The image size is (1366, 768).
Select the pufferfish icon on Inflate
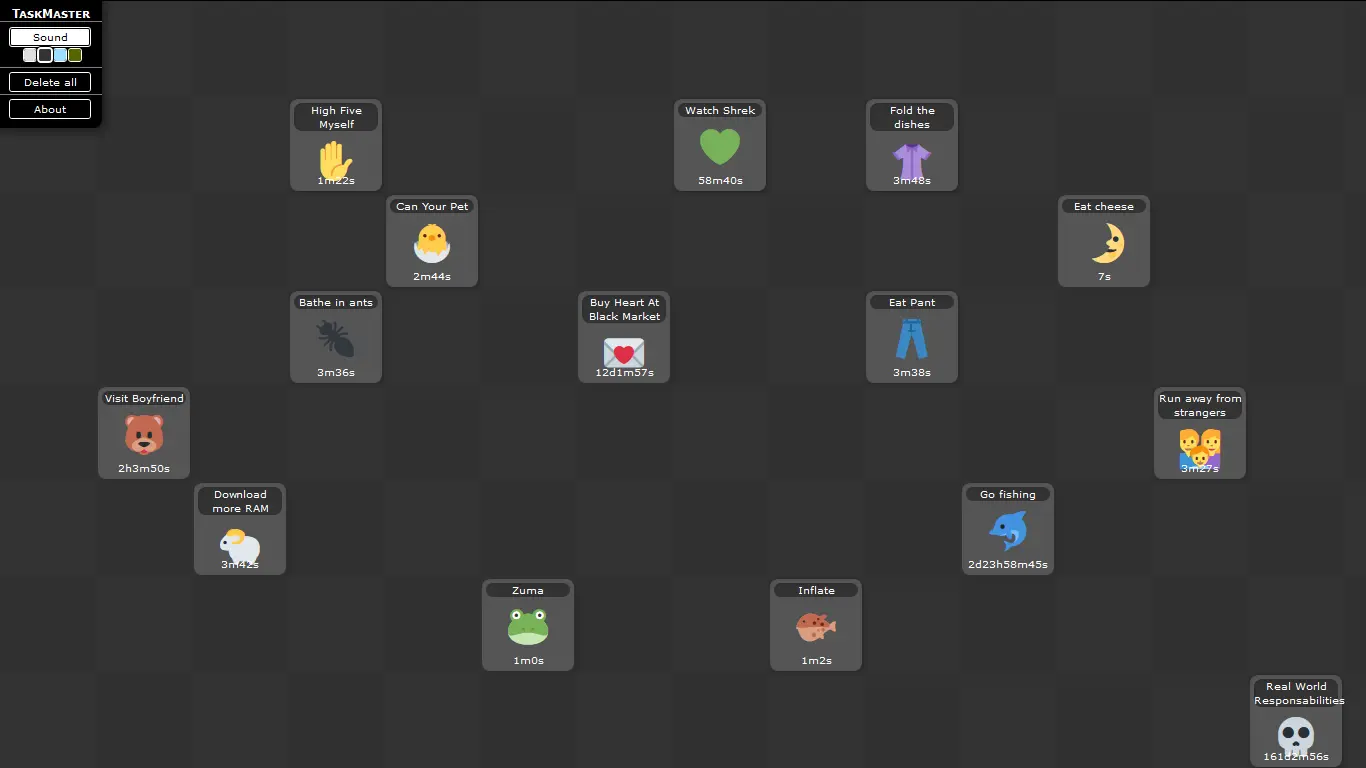click(x=816, y=627)
